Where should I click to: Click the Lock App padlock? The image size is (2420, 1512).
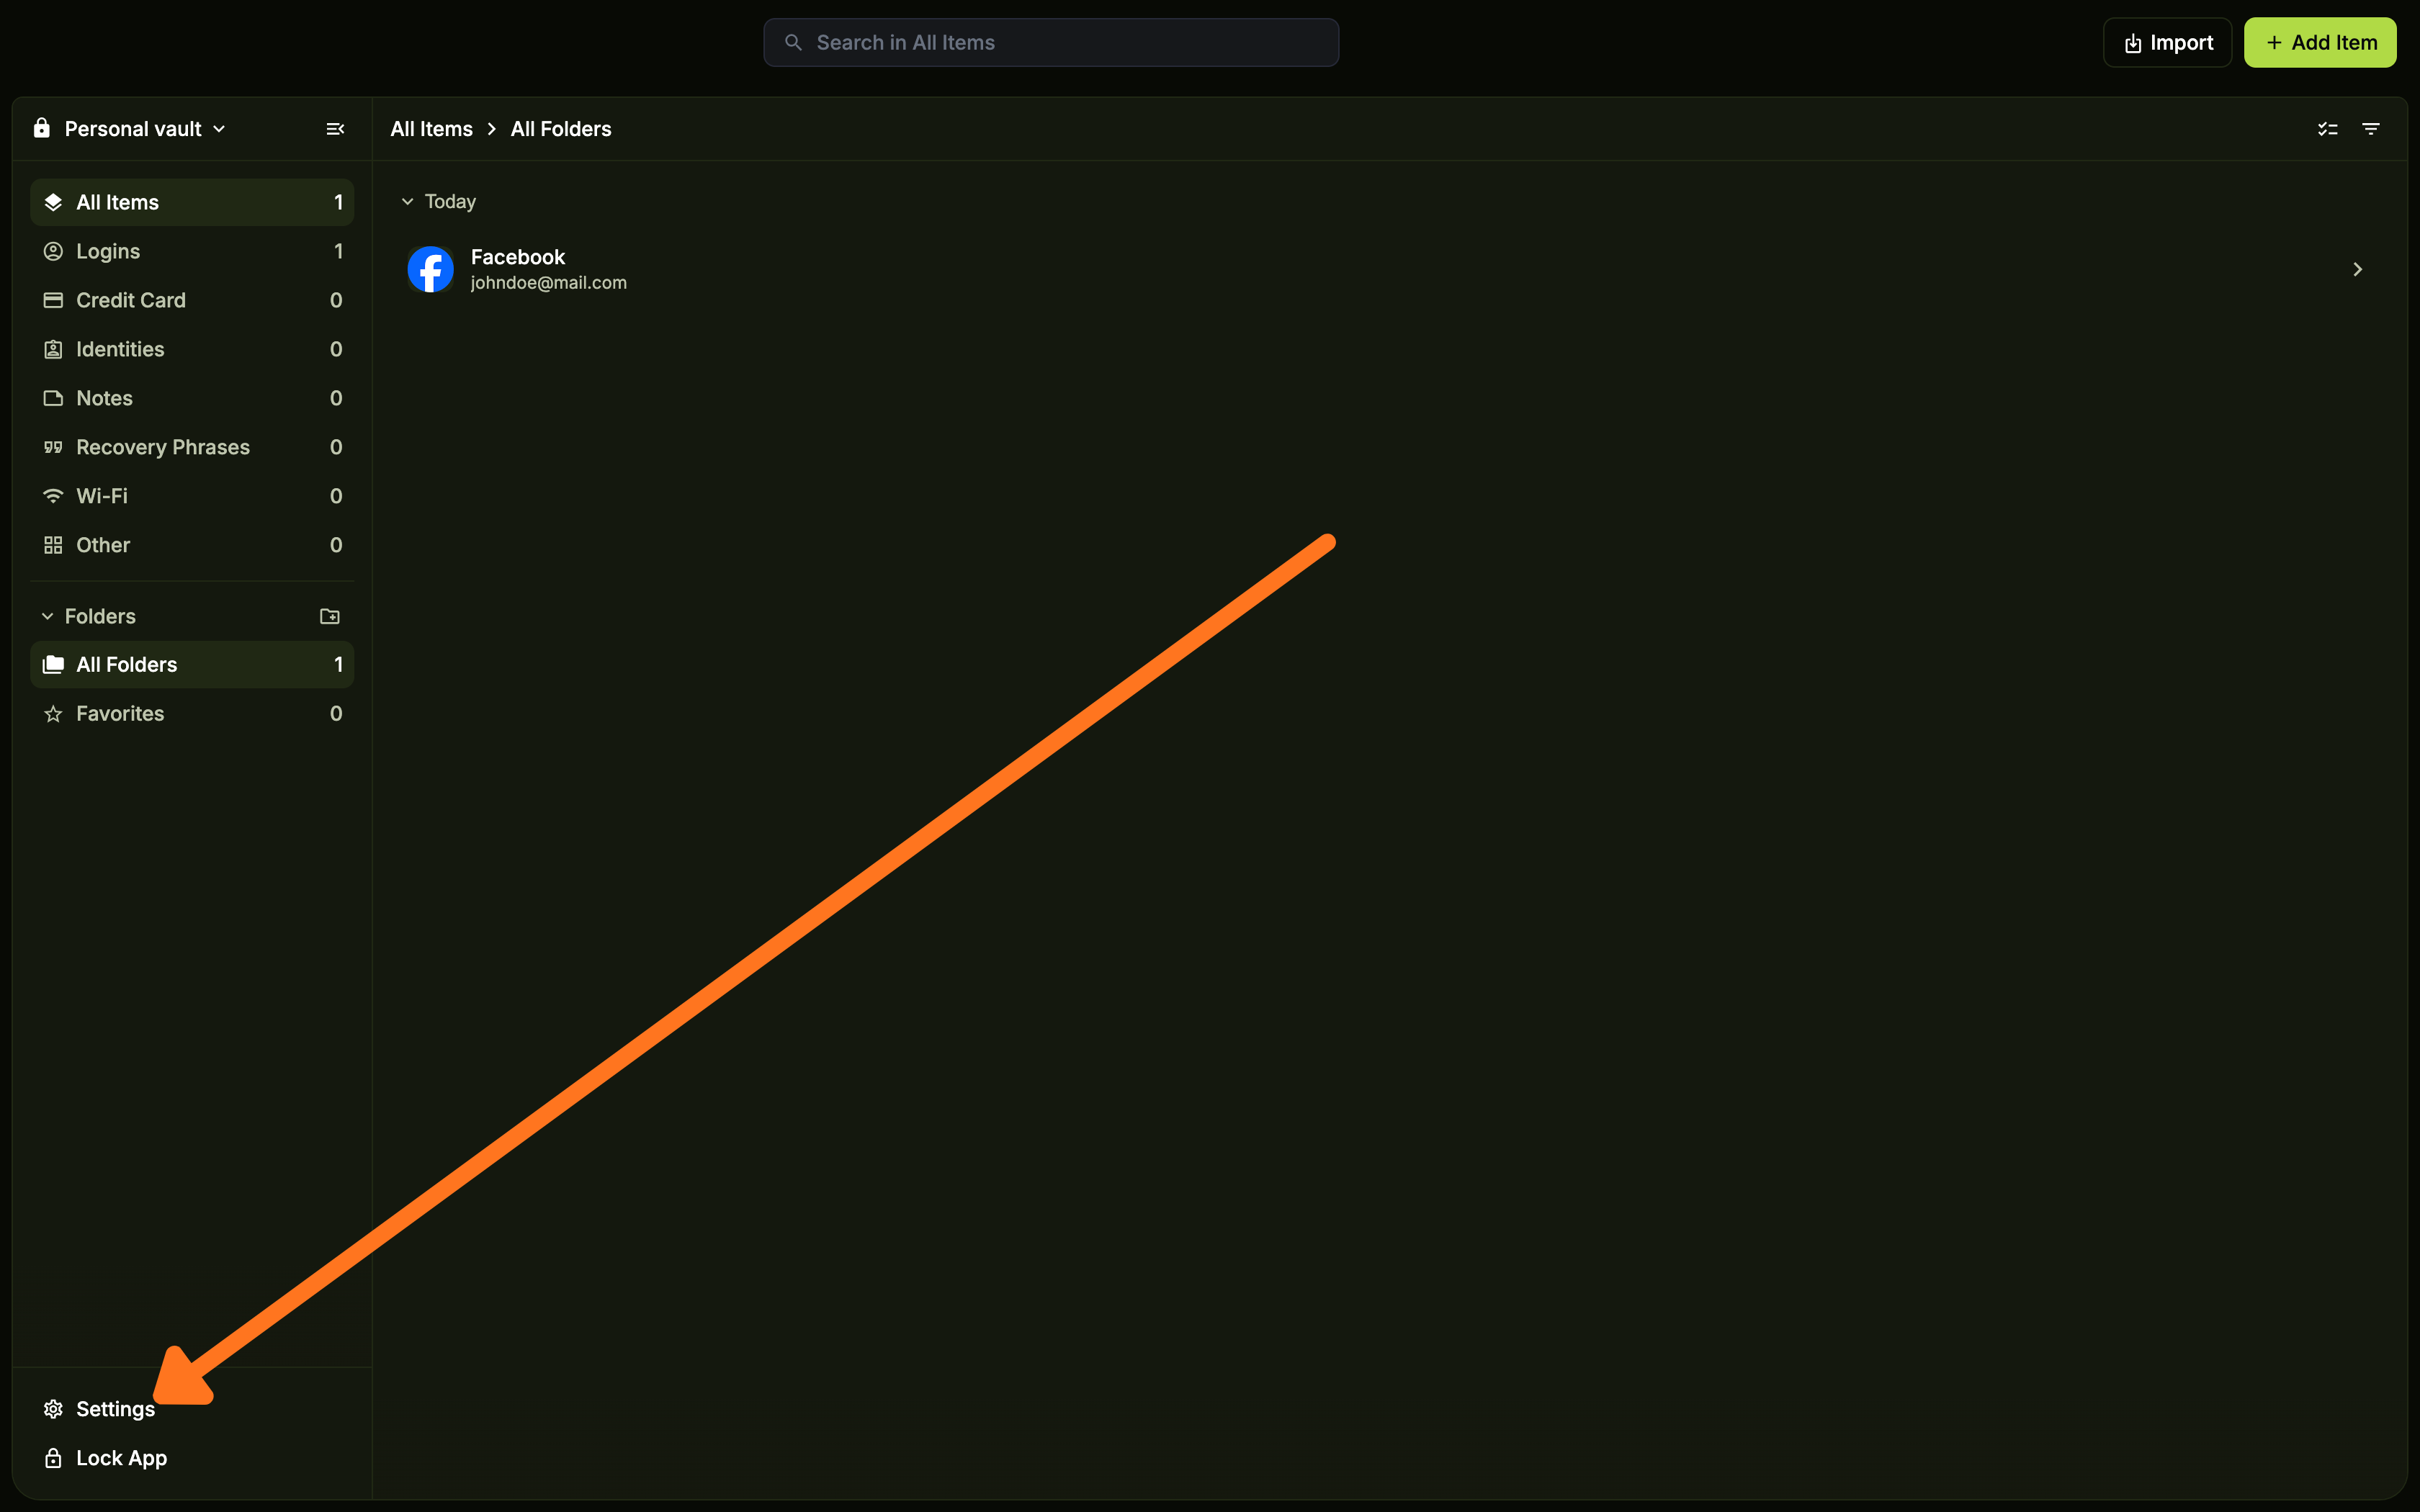tap(53, 1457)
